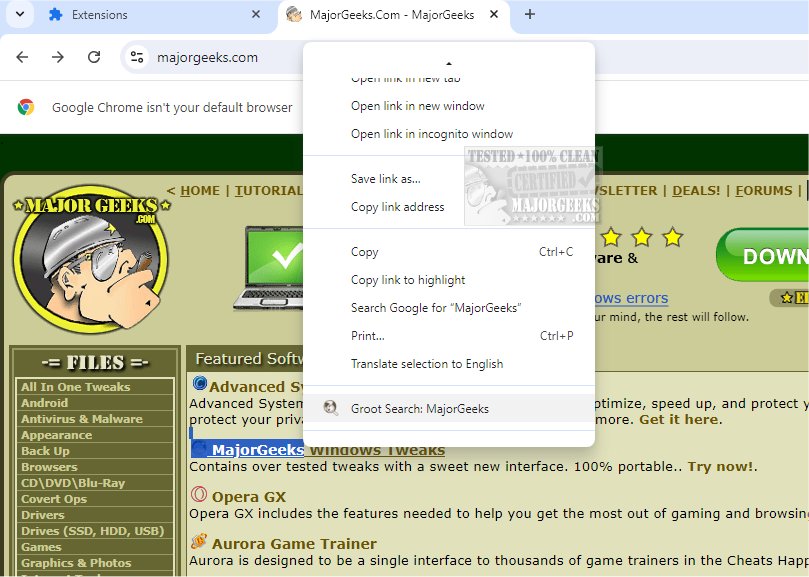Click the laptop checkmark ad image
809x577 pixels.
click(268, 268)
